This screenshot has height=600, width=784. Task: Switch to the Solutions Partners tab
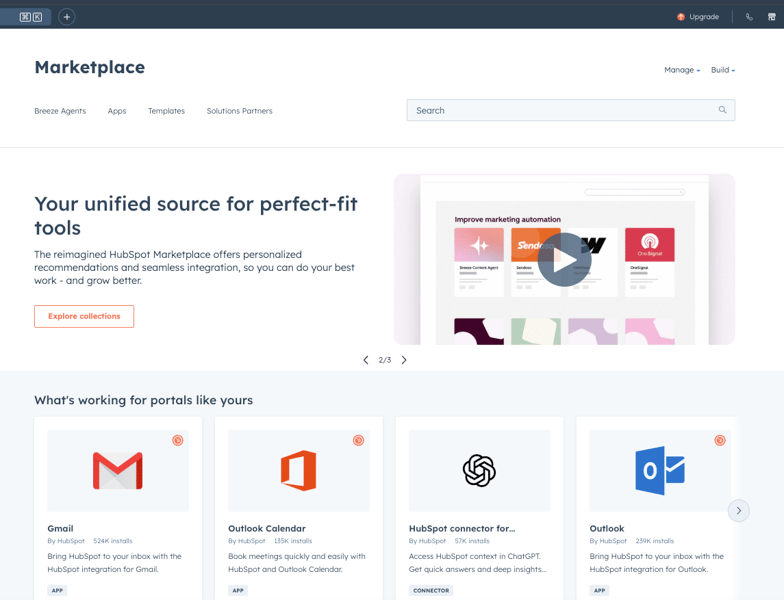coord(240,111)
